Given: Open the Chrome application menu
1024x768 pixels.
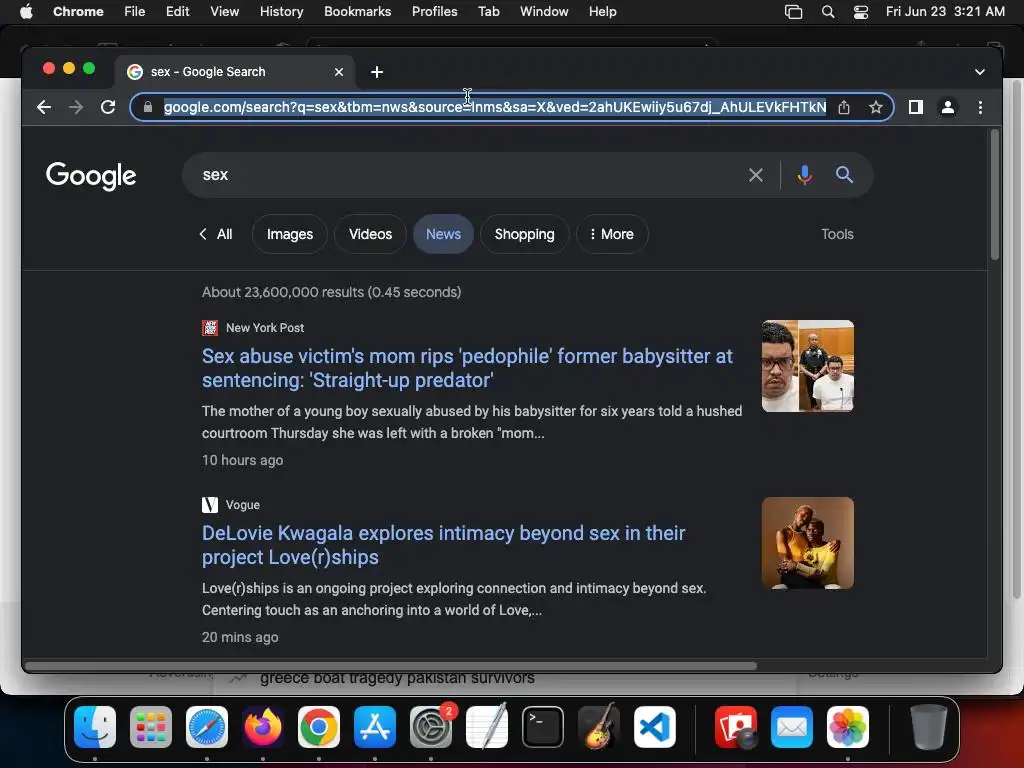Looking at the screenshot, I should coord(78,12).
